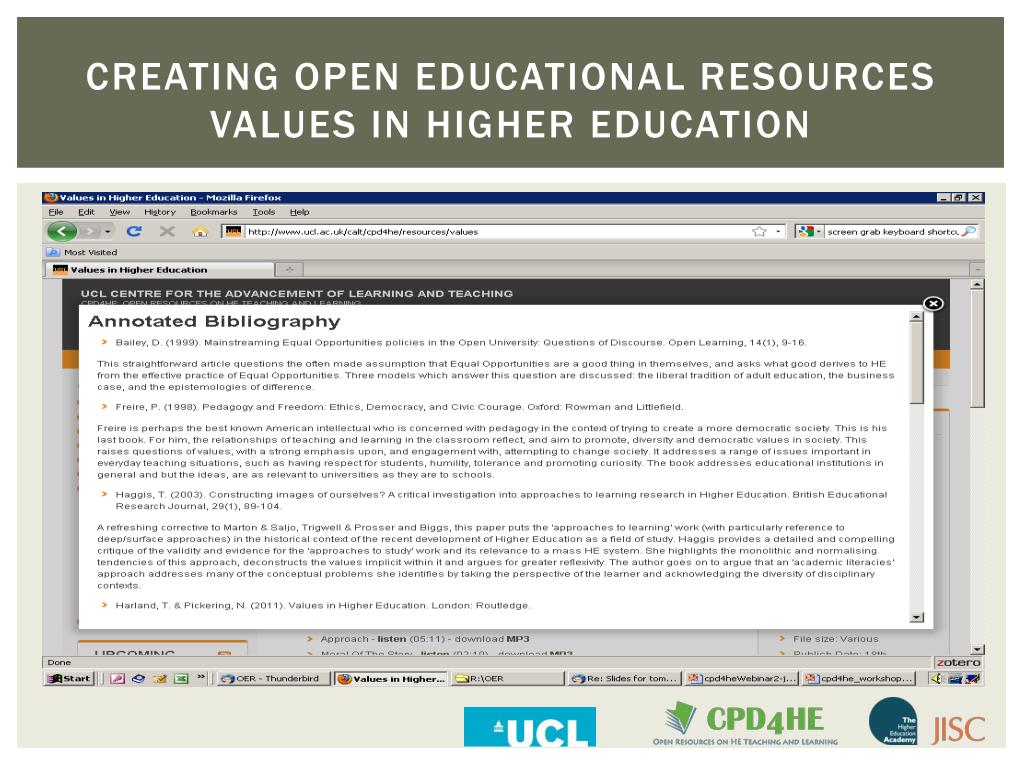Image resolution: width=1024 pixels, height=768 pixels.
Task: Open the View menu
Action: click(x=120, y=212)
